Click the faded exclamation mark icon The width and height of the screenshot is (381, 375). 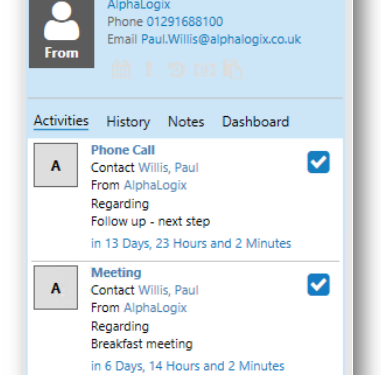tap(149, 69)
